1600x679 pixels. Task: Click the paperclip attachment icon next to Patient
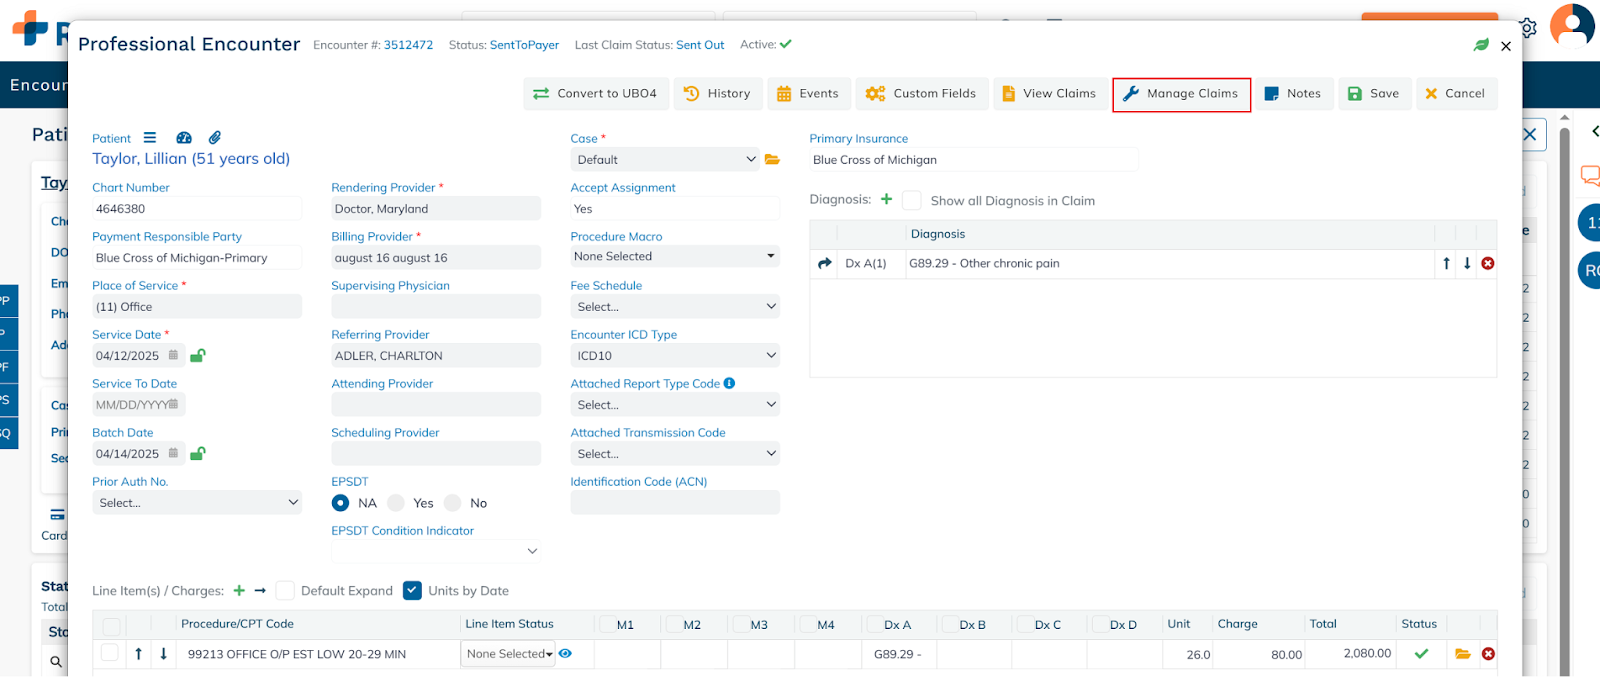pyautogui.click(x=214, y=138)
